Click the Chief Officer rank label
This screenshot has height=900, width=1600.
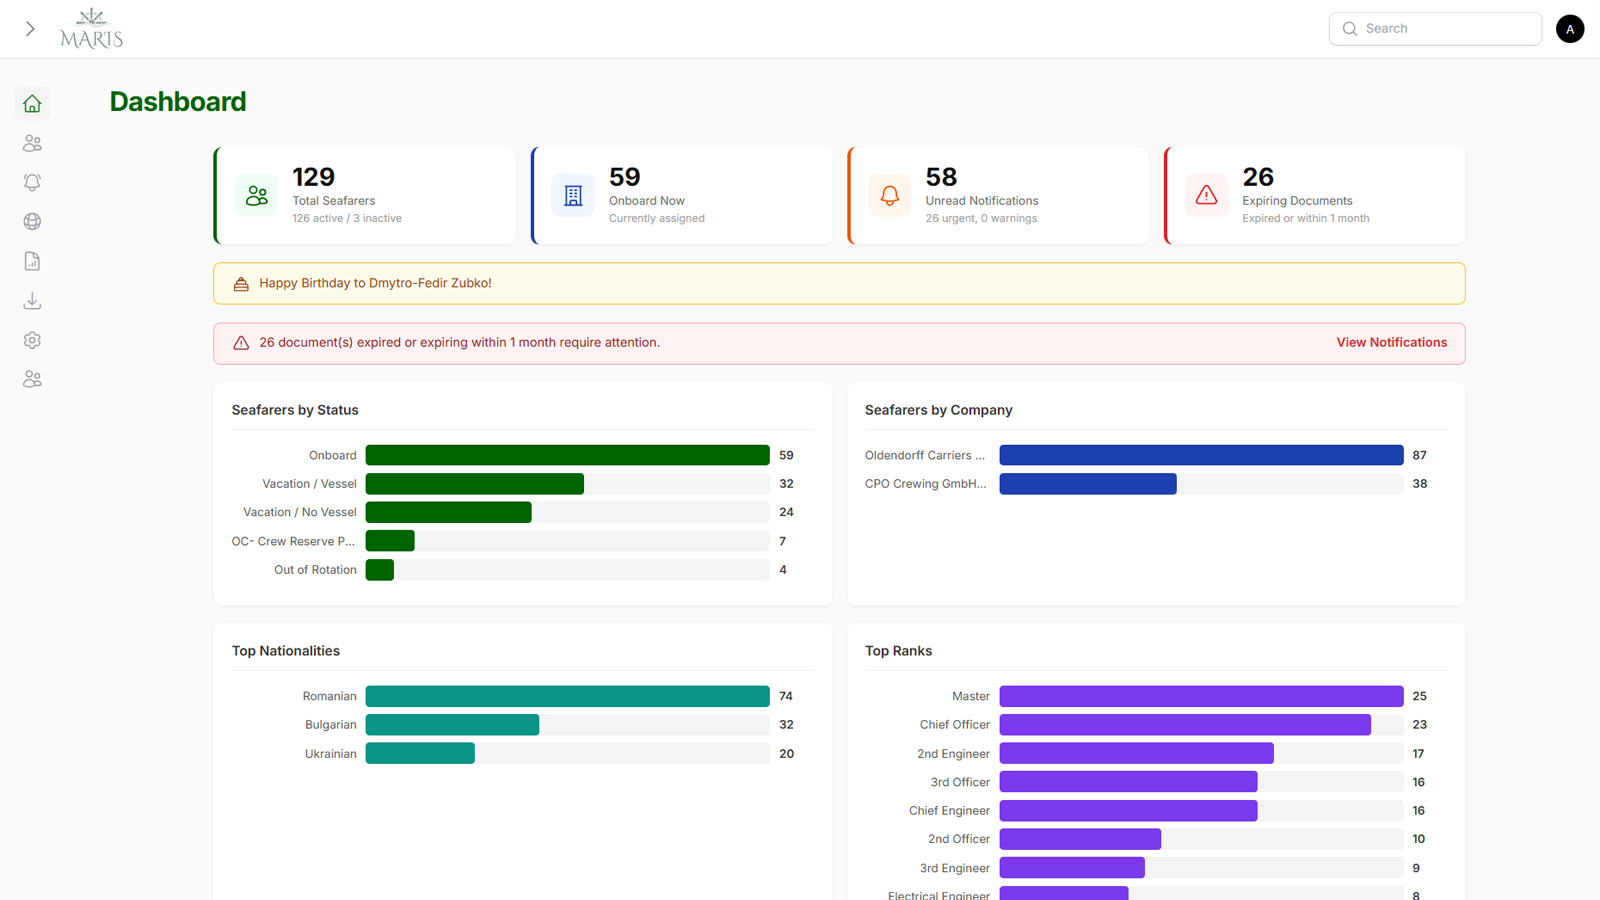tap(955, 725)
